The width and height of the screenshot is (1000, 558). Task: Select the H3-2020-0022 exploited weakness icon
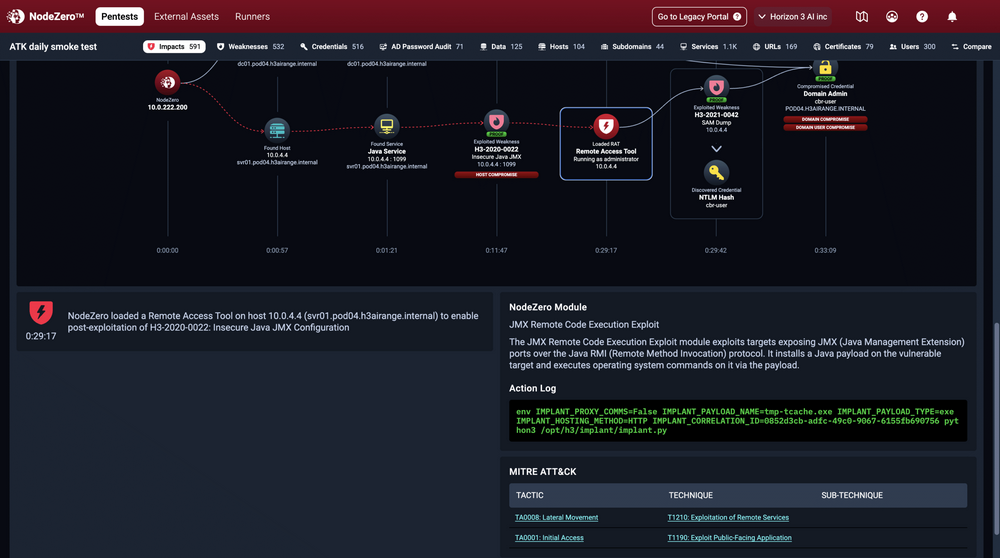[496, 122]
